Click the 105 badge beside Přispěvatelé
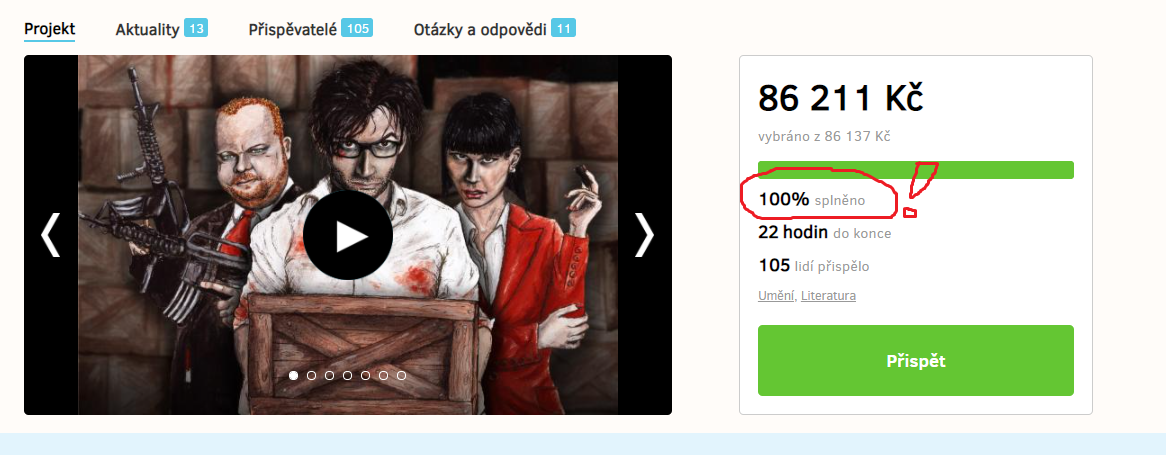This screenshot has height=455, width=1166. click(358, 29)
